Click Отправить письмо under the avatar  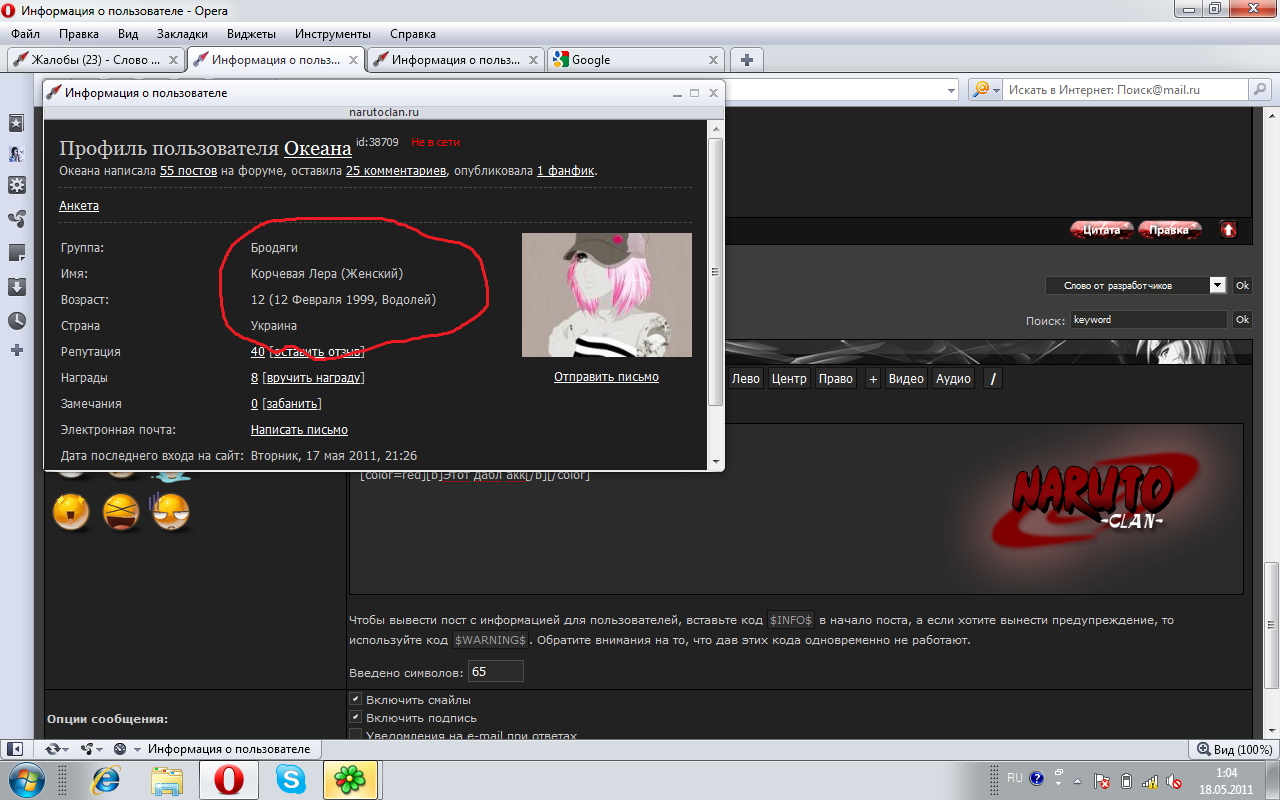click(x=606, y=377)
